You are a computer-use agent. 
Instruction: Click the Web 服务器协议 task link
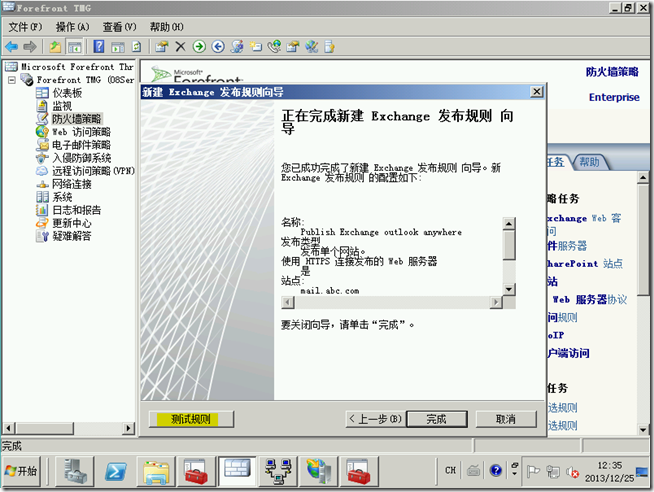click(x=589, y=299)
